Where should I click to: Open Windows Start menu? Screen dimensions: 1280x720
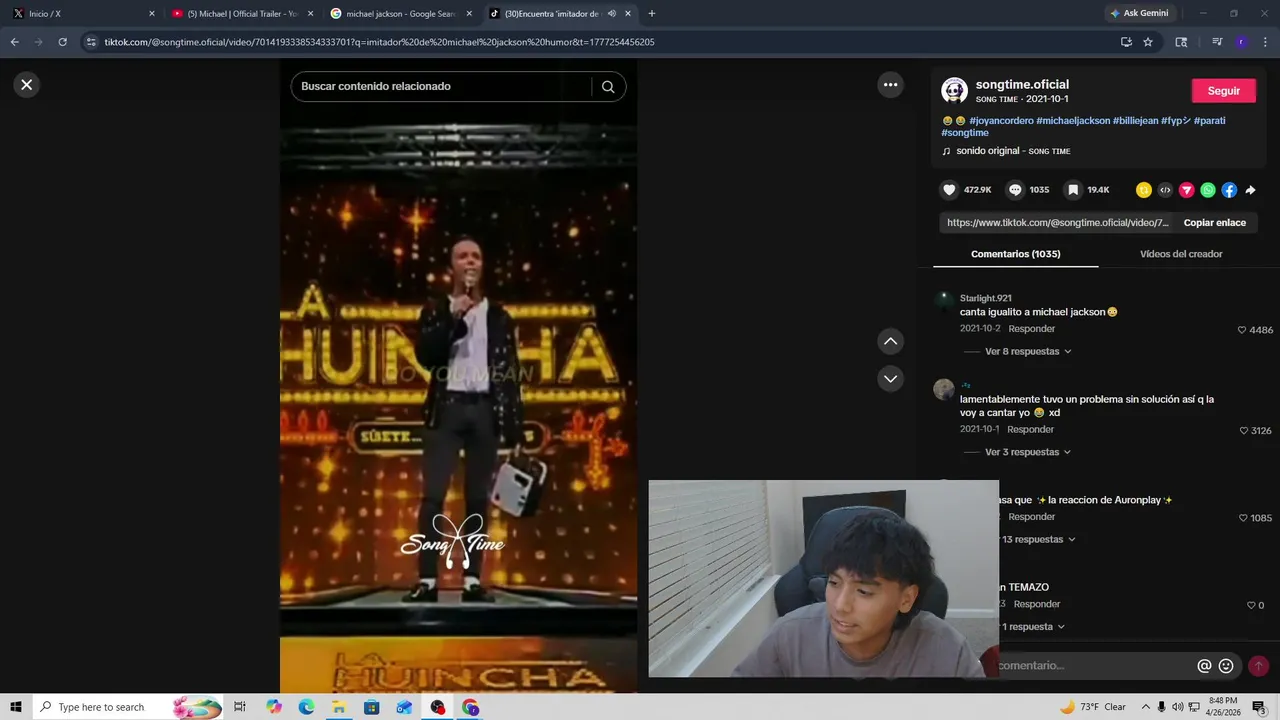click(16, 707)
